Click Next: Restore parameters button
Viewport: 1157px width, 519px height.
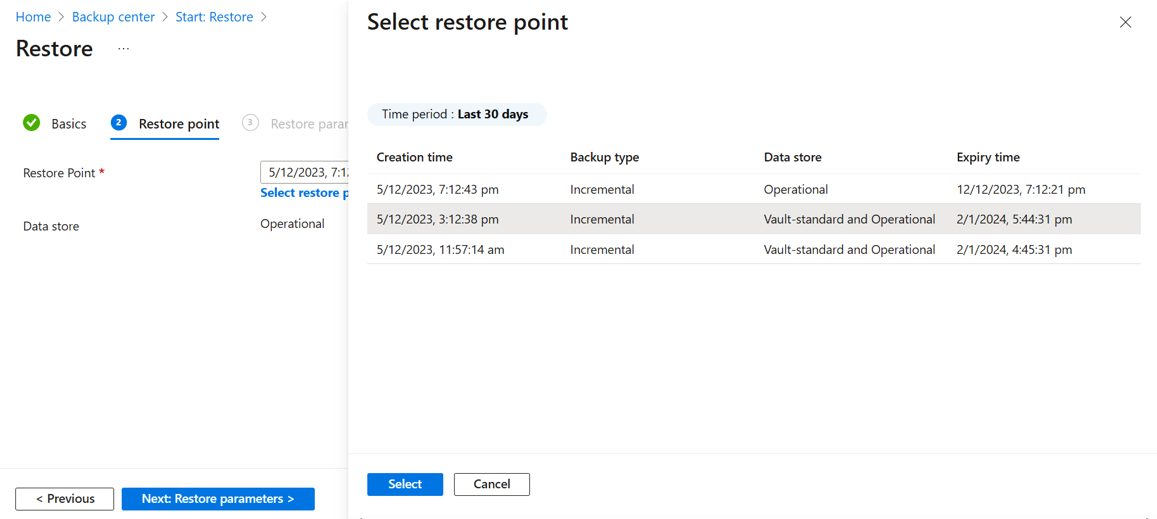(x=218, y=499)
